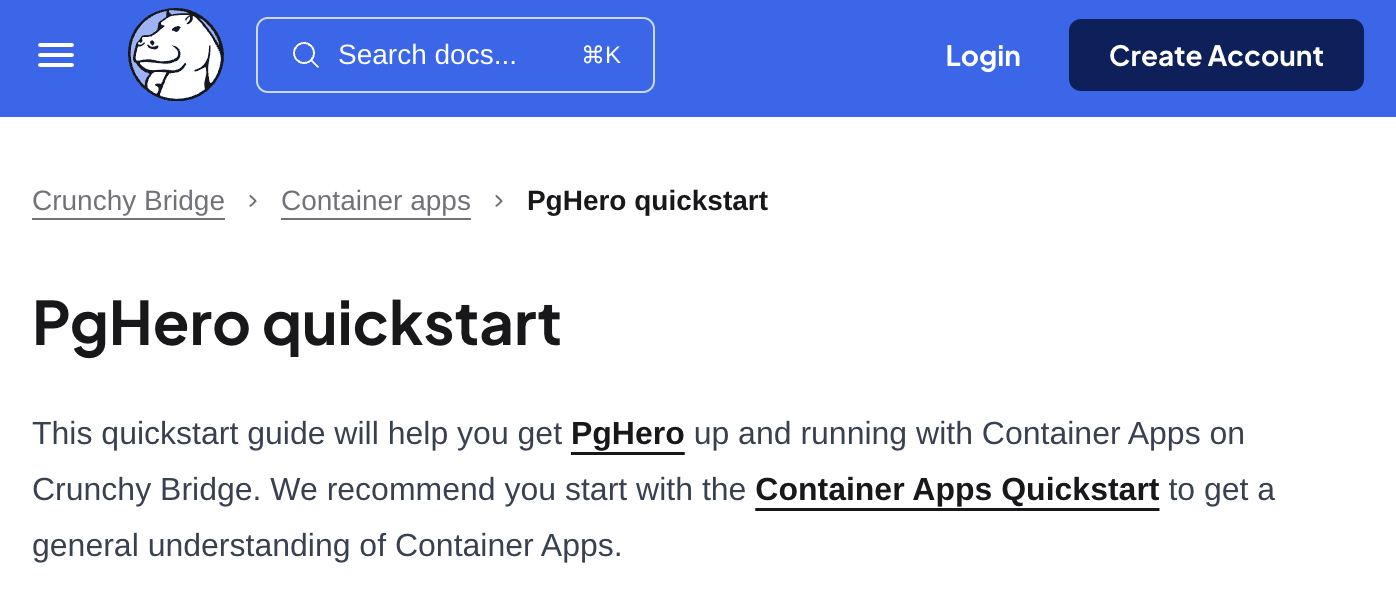Image resolution: width=1396 pixels, height=602 pixels.
Task: Navigate to Container apps breadcrumb
Action: pyautogui.click(x=375, y=201)
